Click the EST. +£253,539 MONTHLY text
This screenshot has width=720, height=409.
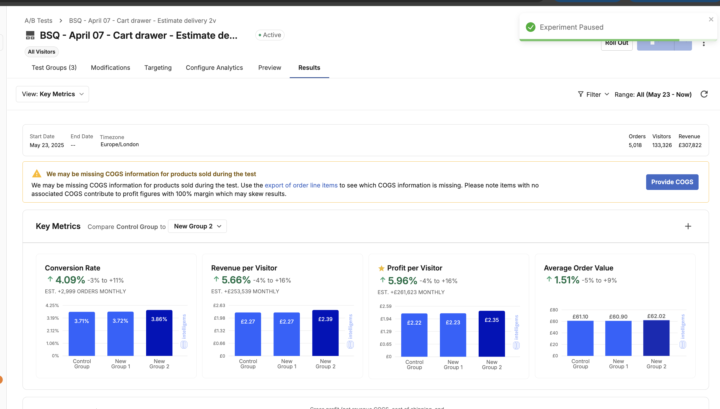click(245, 291)
